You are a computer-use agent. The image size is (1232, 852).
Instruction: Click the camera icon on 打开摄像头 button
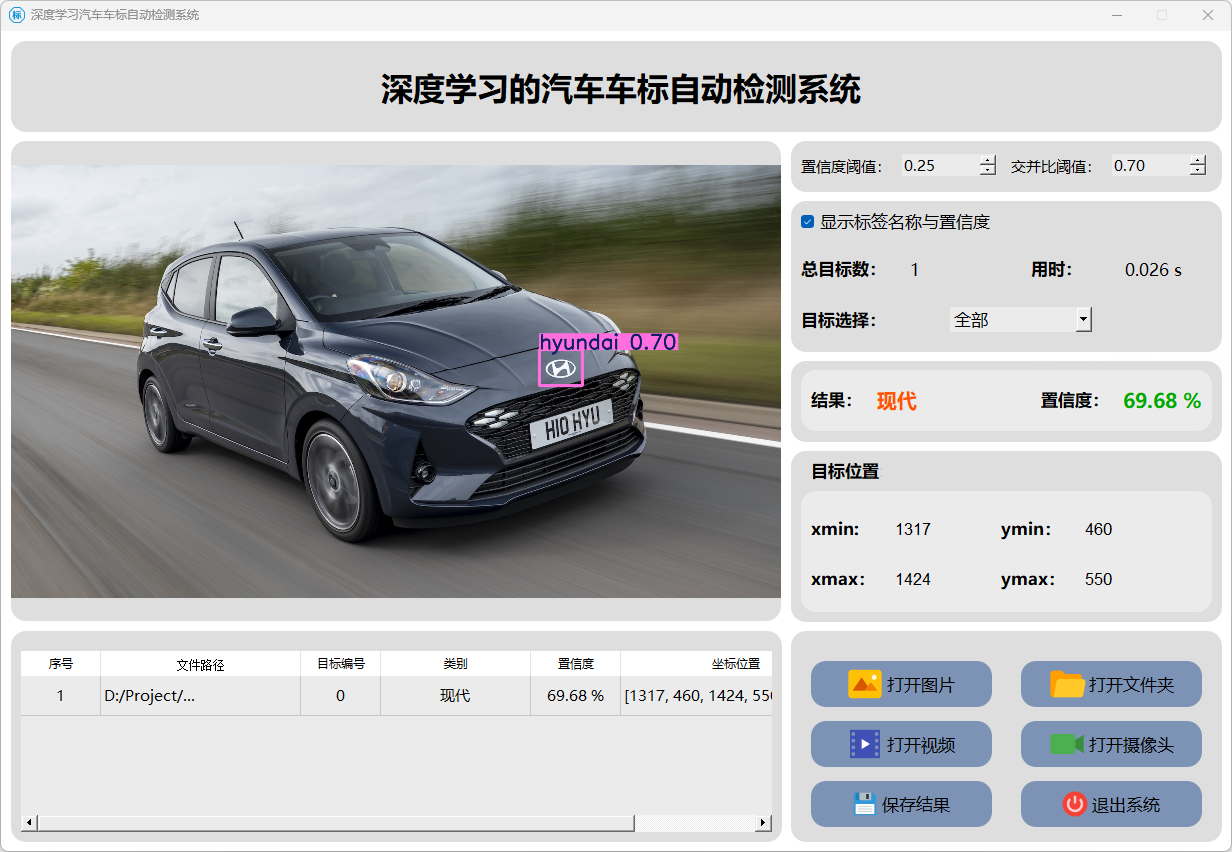[1067, 744]
